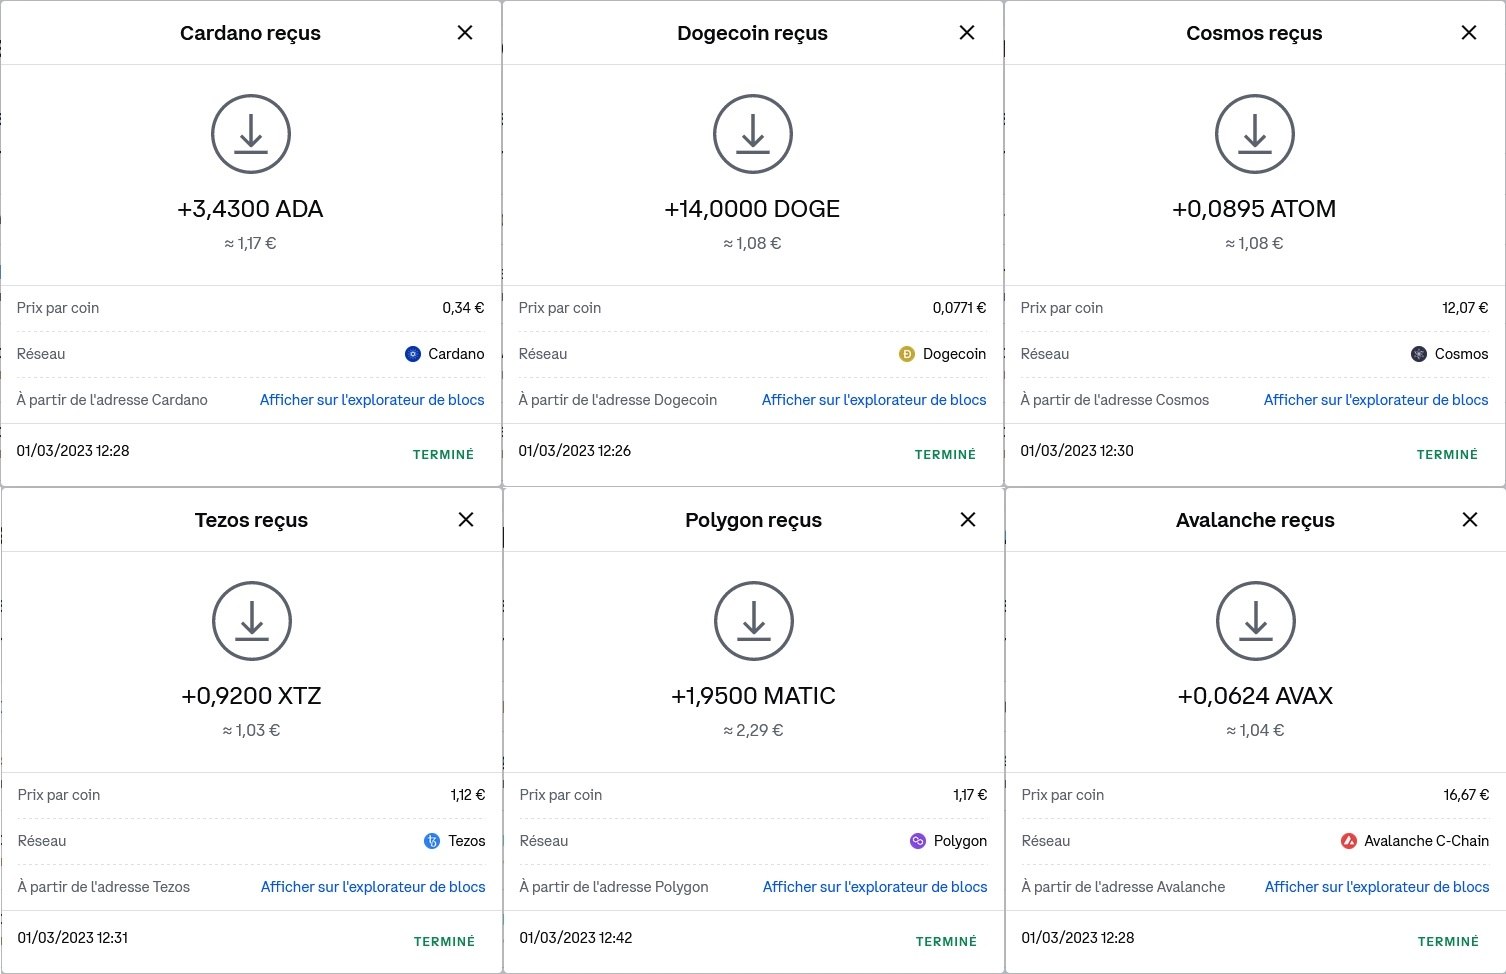Close the Avalanche reçus panel

point(1470,520)
